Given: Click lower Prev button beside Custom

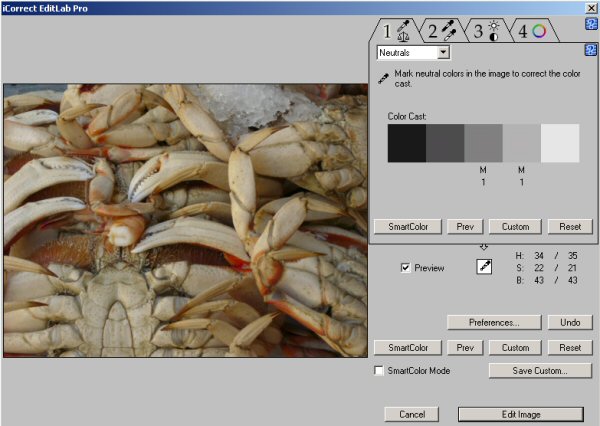Looking at the screenshot, I should point(465,348).
